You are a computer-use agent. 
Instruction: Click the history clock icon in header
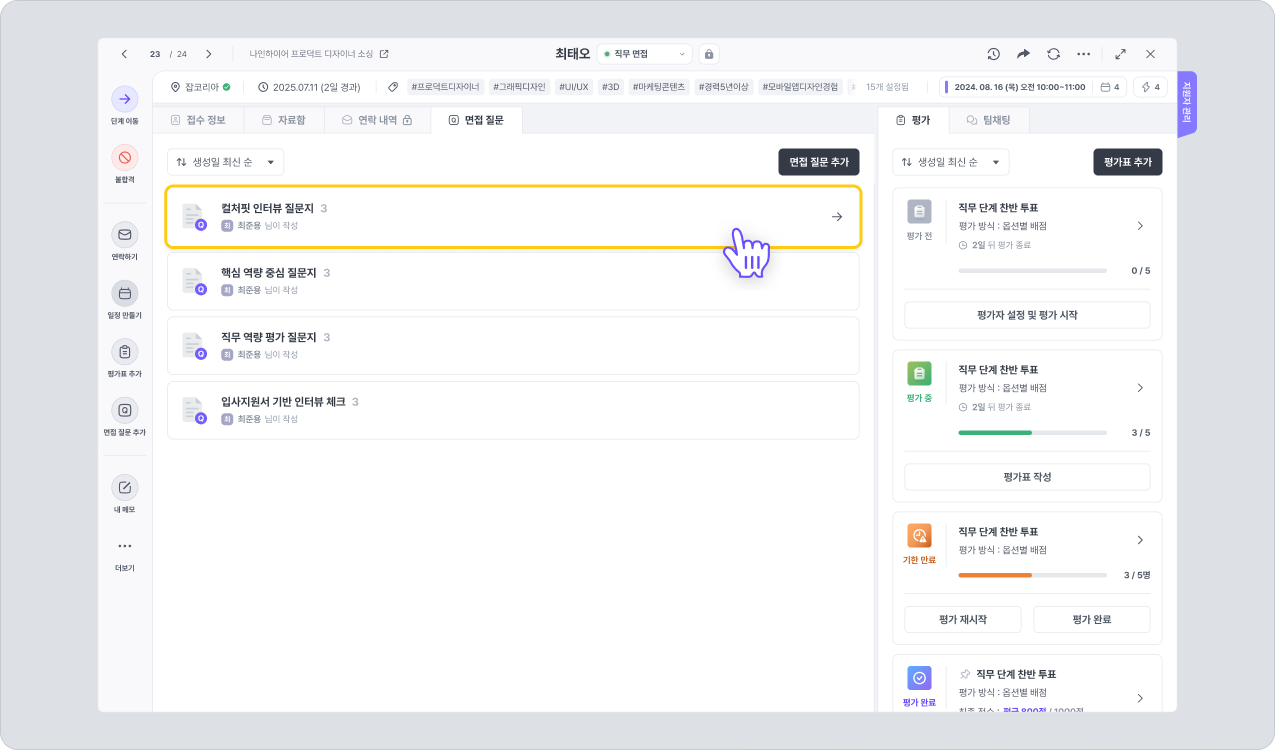(x=993, y=54)
